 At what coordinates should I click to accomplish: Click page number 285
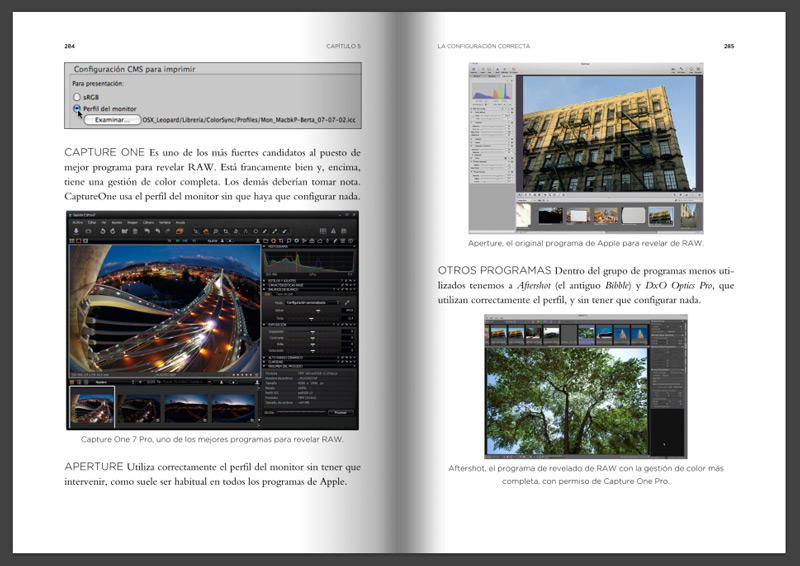(729, 46)
